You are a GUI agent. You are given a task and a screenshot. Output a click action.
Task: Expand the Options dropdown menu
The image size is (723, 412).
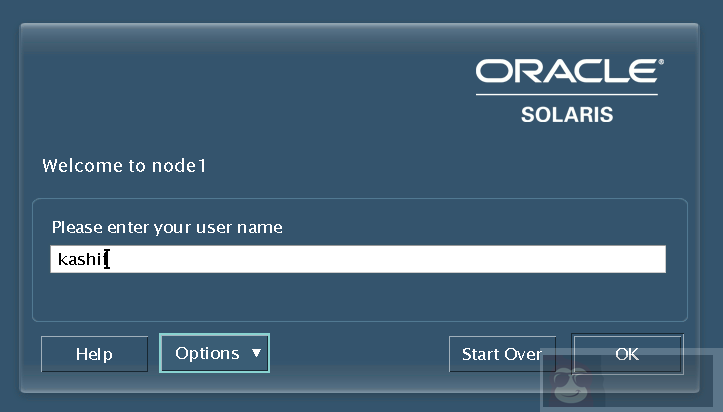click(214, 353)
